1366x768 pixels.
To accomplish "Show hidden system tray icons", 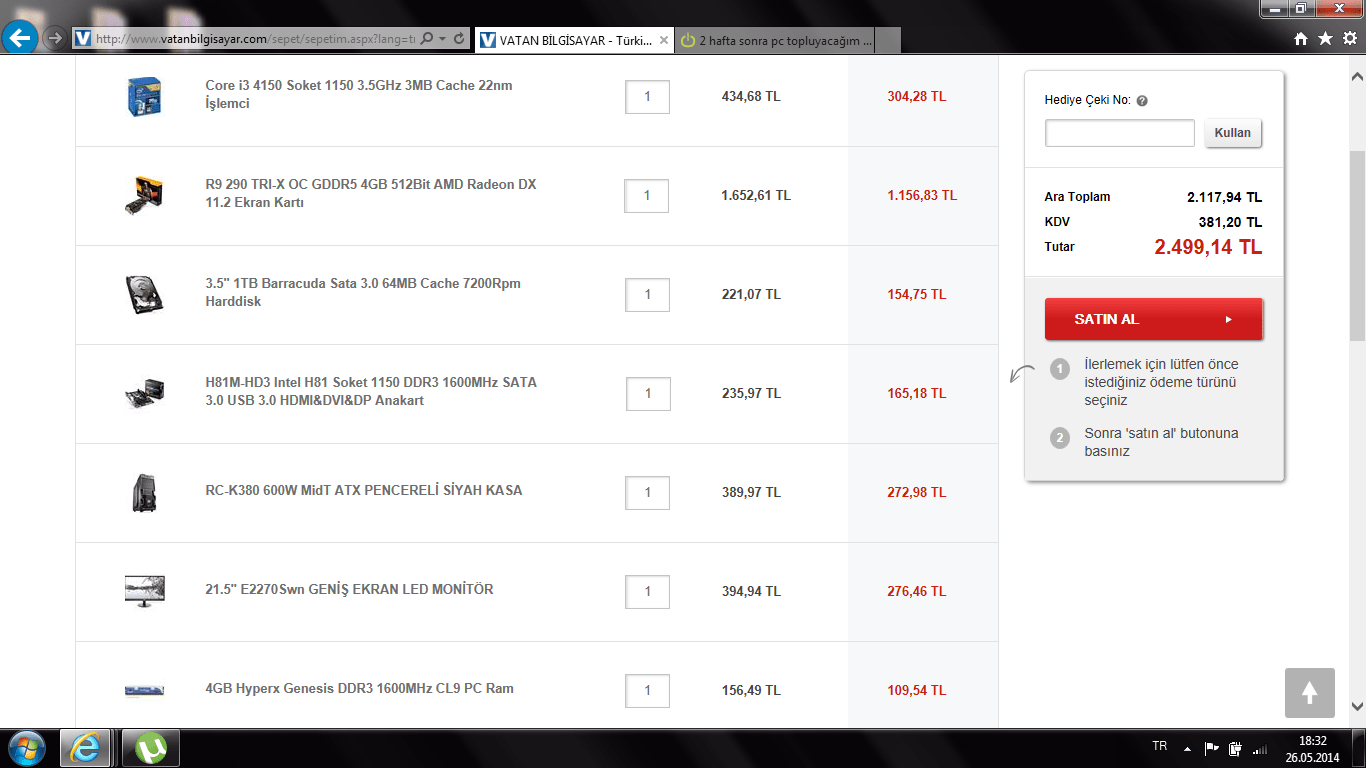I will 1187,747.
